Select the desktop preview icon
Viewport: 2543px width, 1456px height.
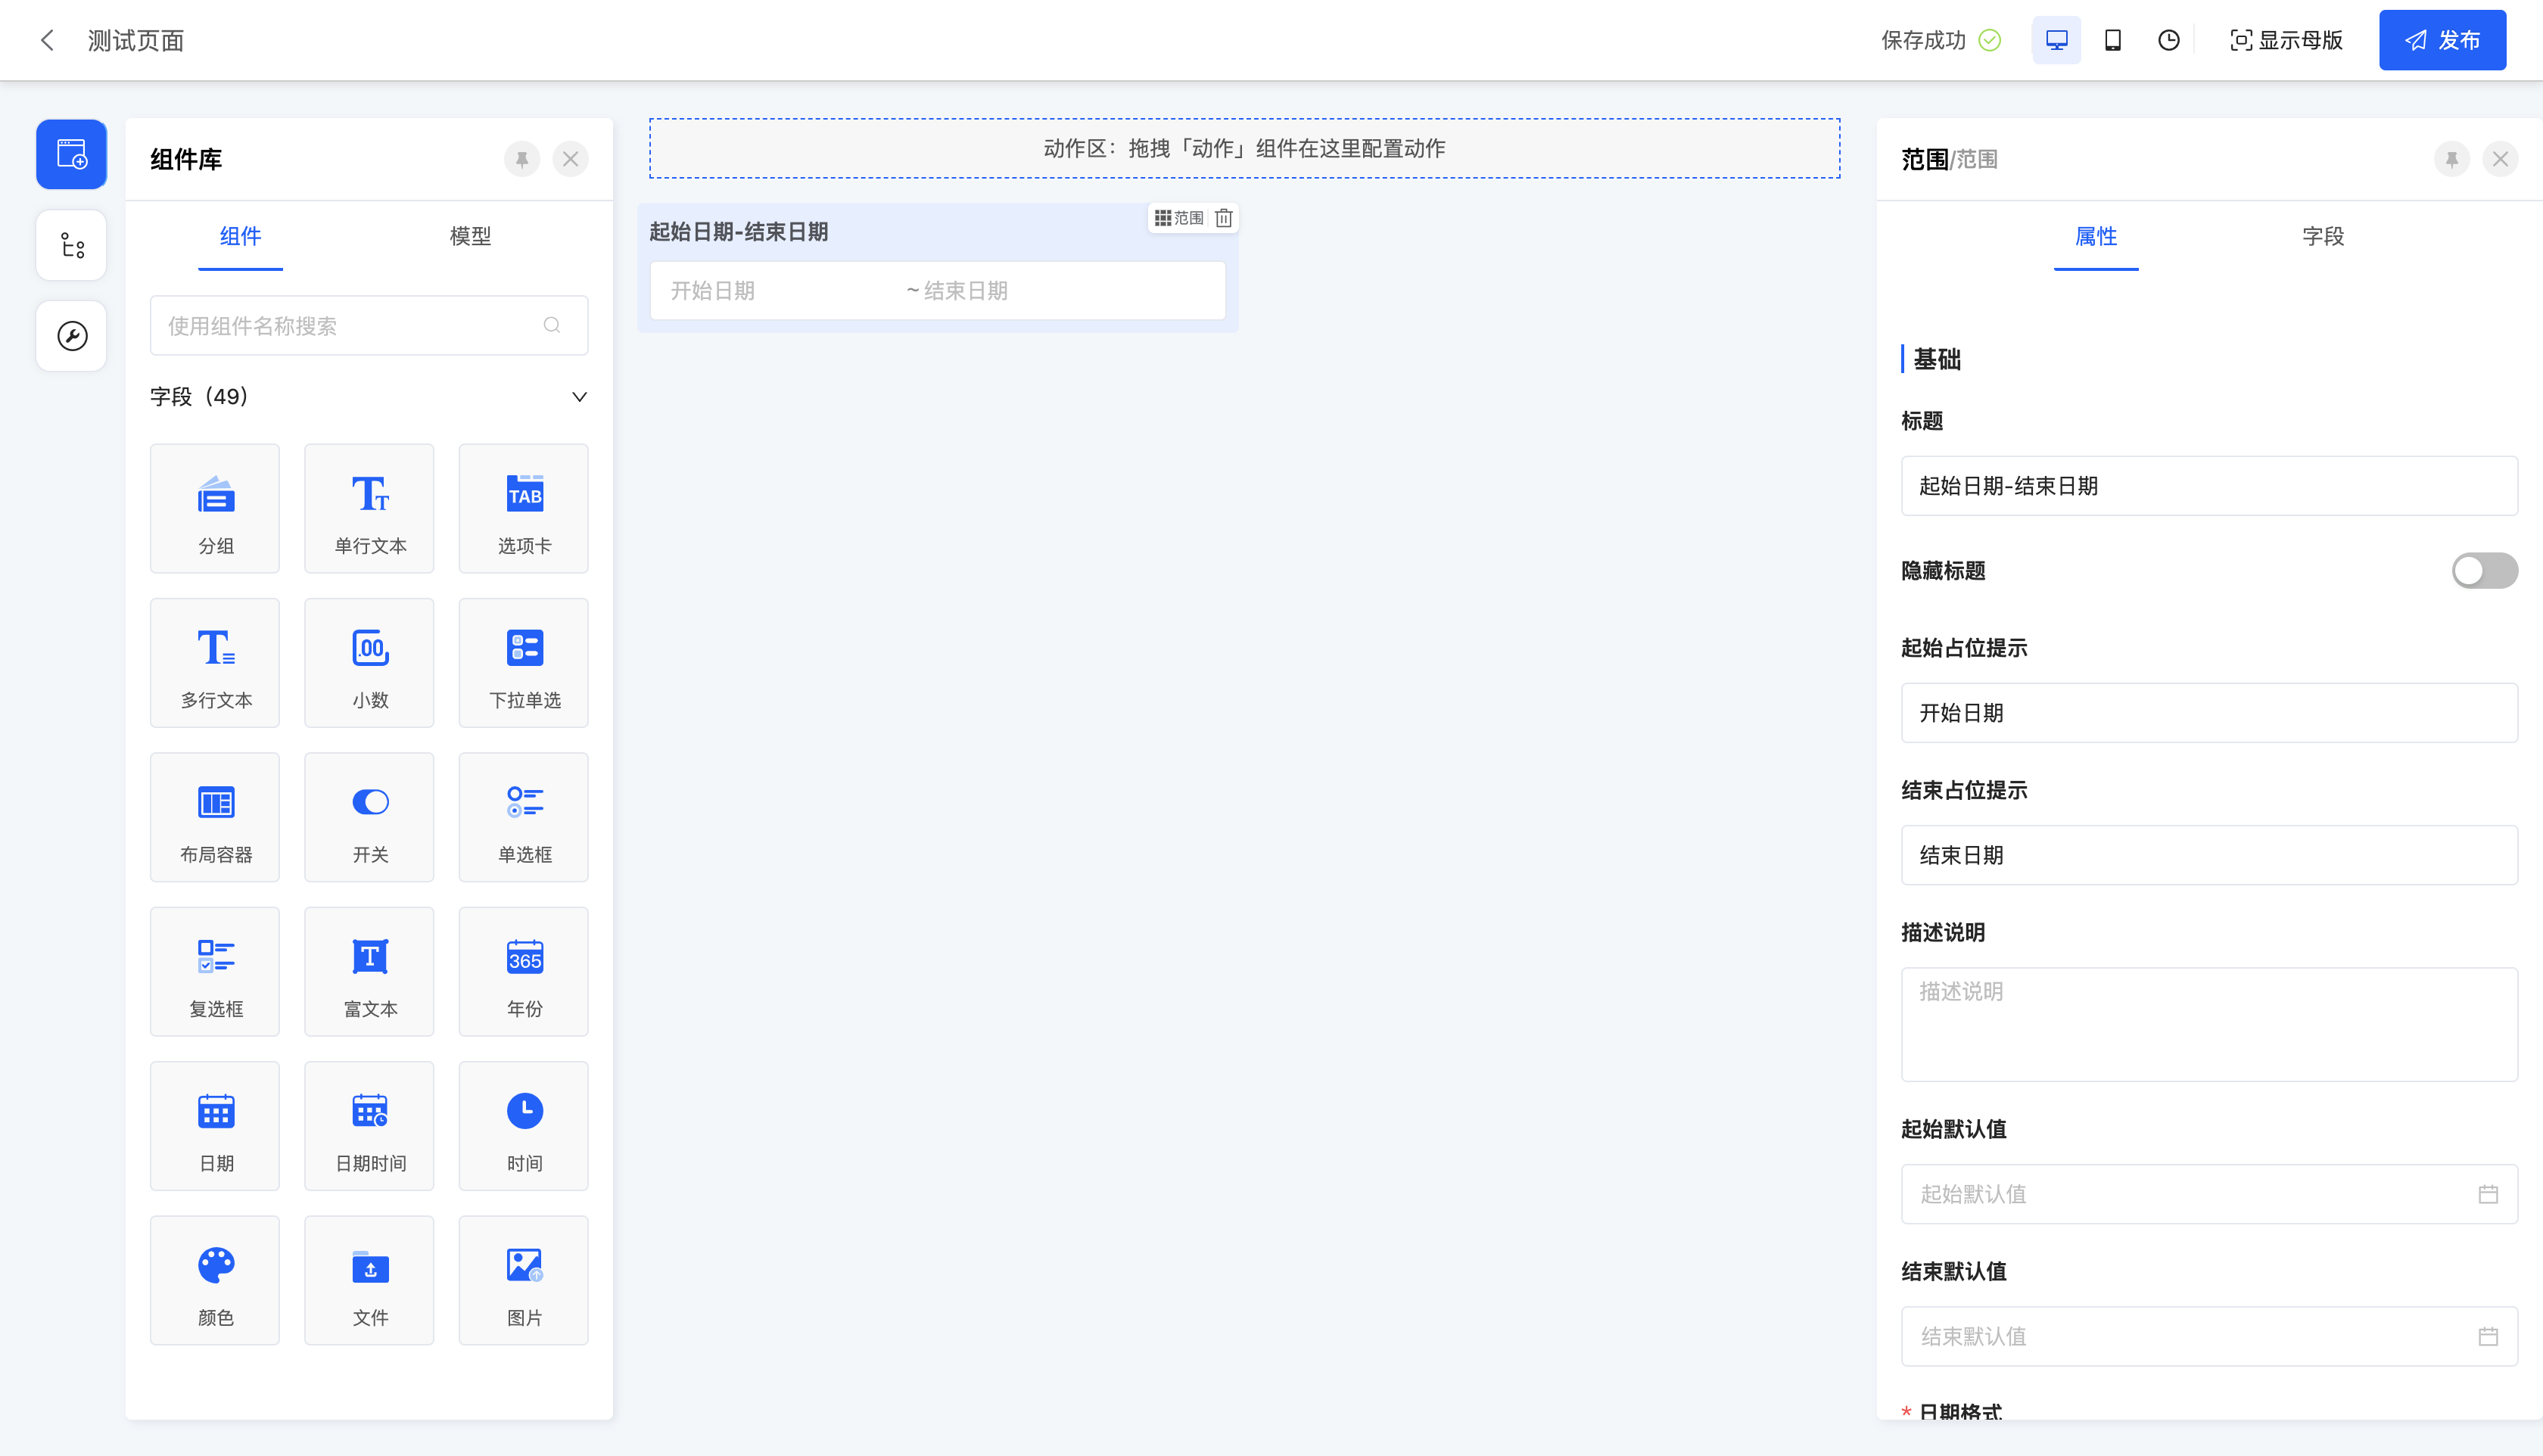click(x=2056, y=40)
